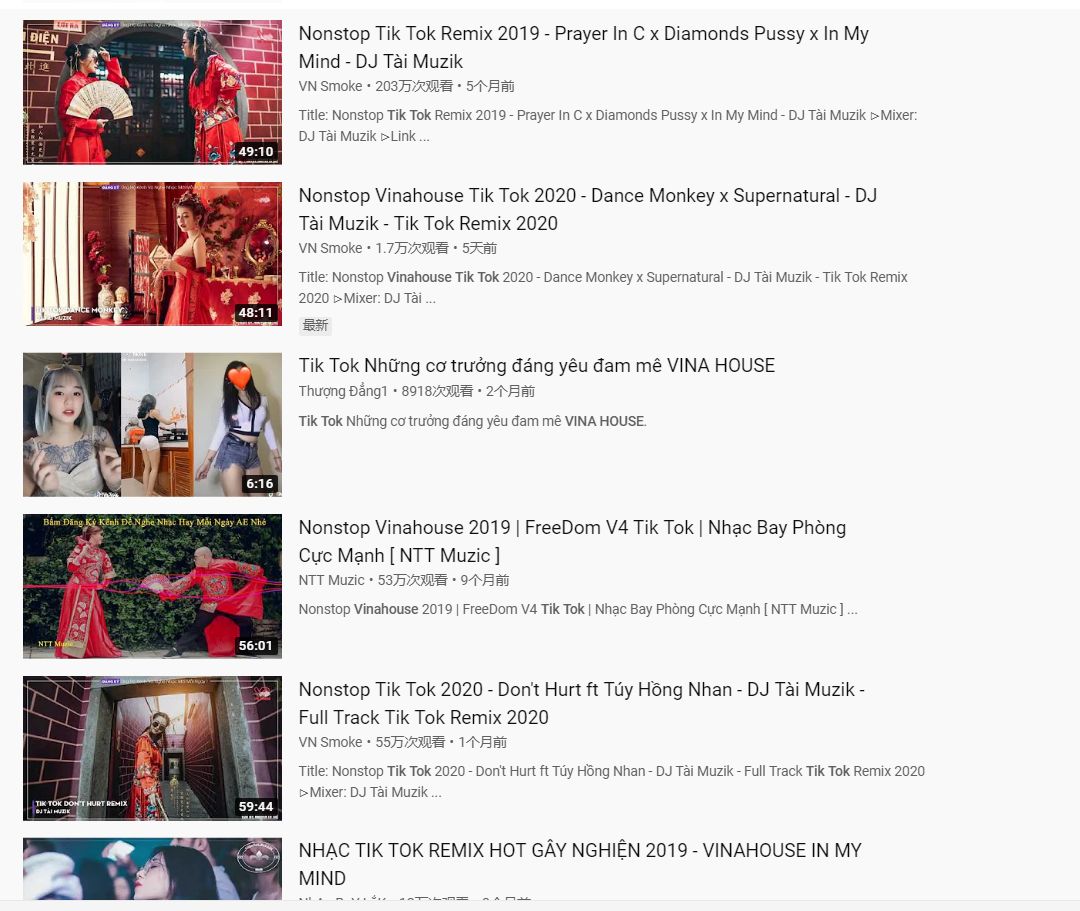Visit VN Smoke channel under the Don't Hurt video
1080x911 pixels.
[x=330, y=742]
